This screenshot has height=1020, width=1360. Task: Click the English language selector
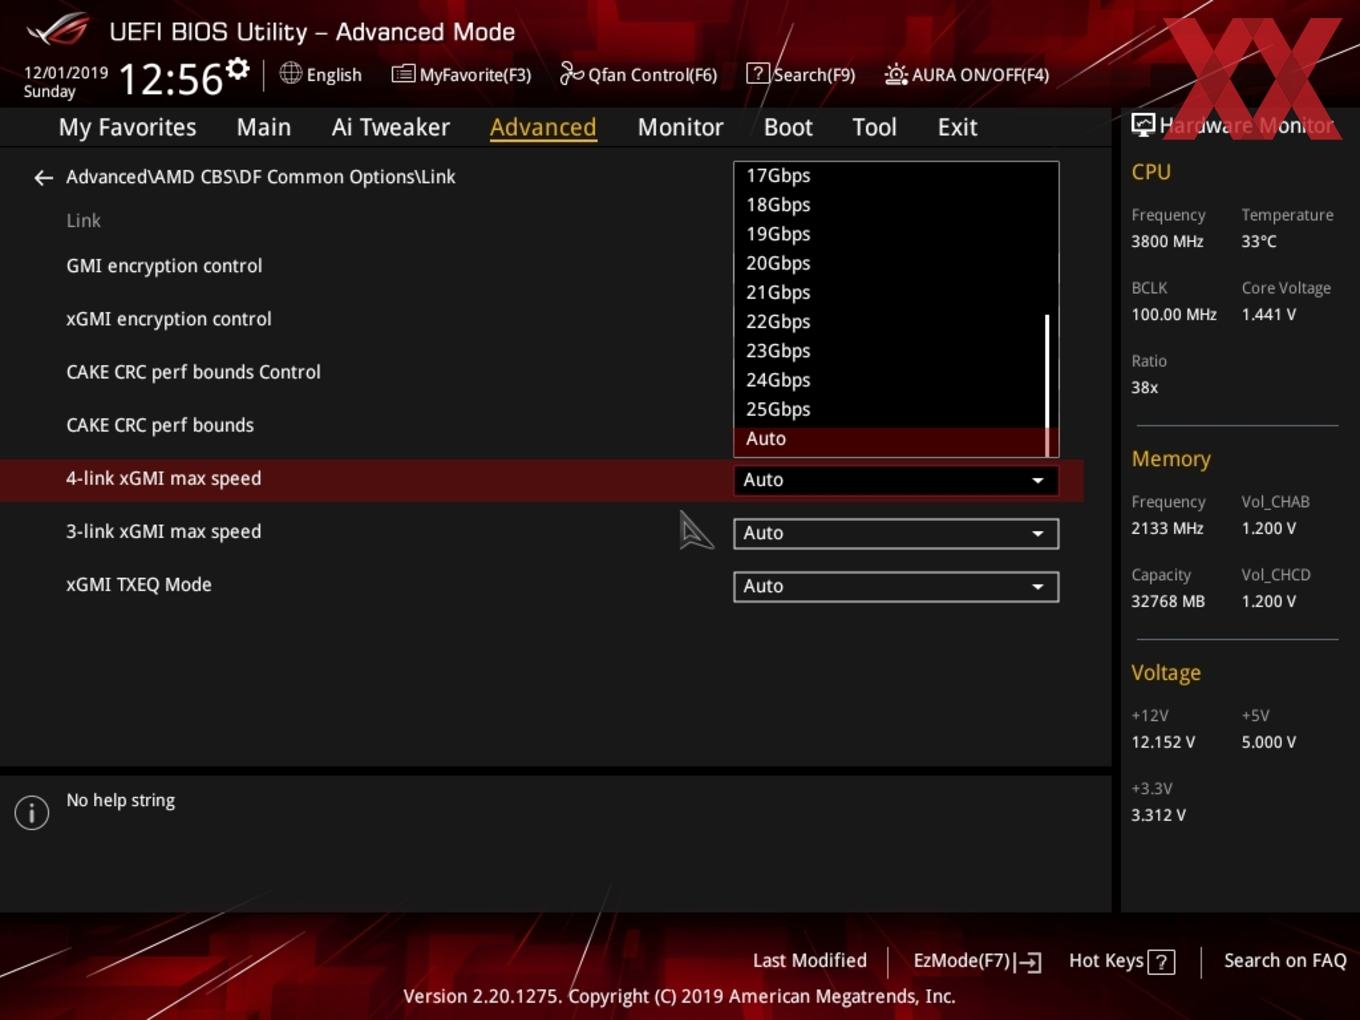334,75
